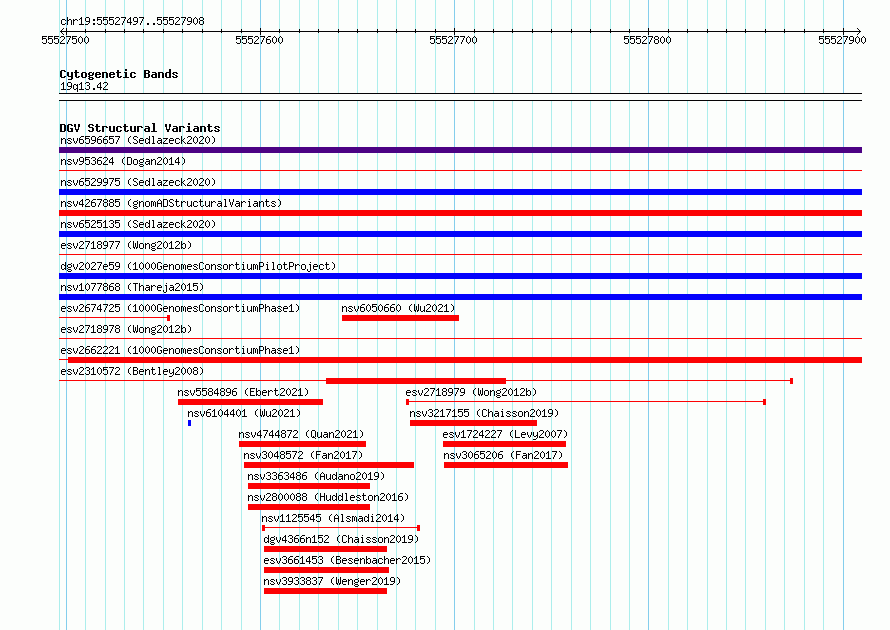Select the red bar under nsv4267885
Image resolution: width=890 pixels, height=630 pixels.
460,213
